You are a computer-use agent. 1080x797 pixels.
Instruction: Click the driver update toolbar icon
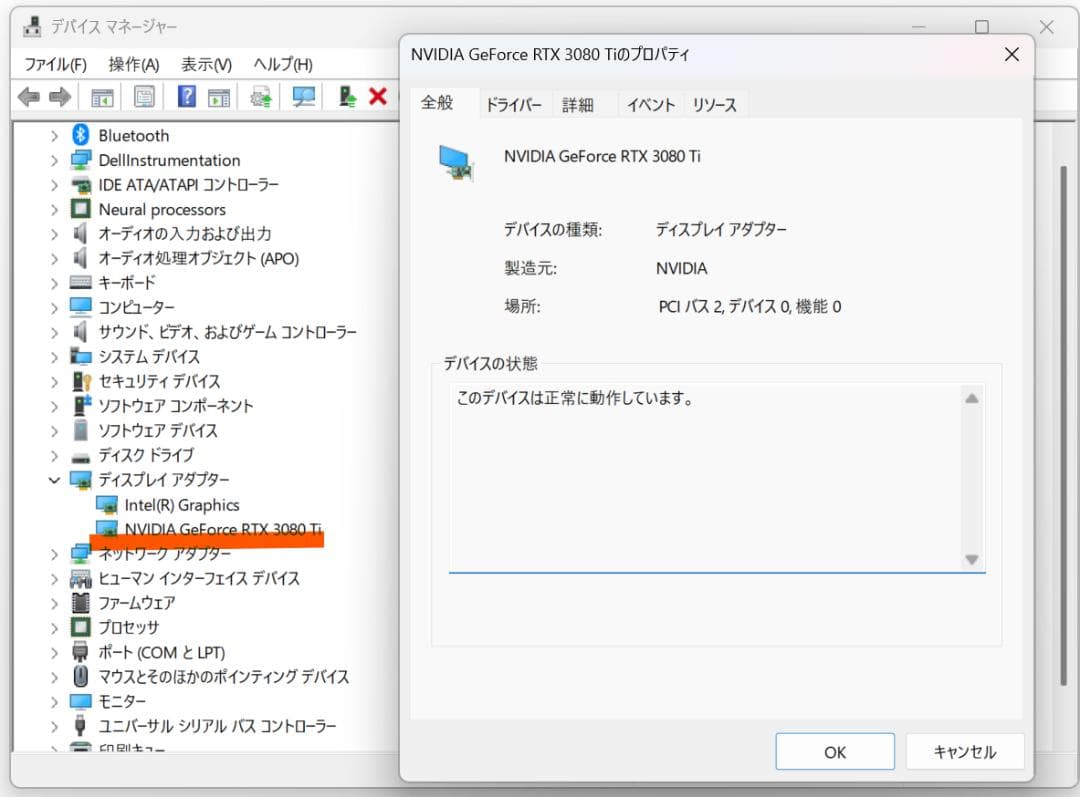click(262, 96)
